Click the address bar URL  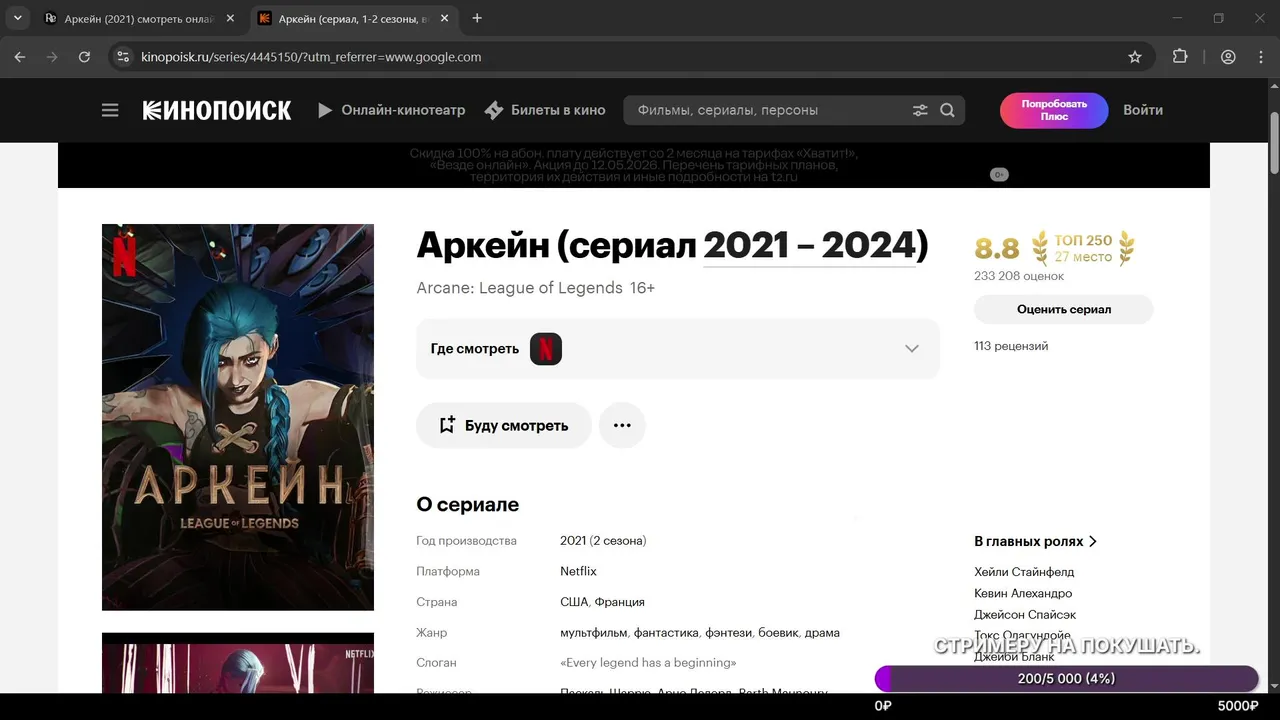pos(311,57)
